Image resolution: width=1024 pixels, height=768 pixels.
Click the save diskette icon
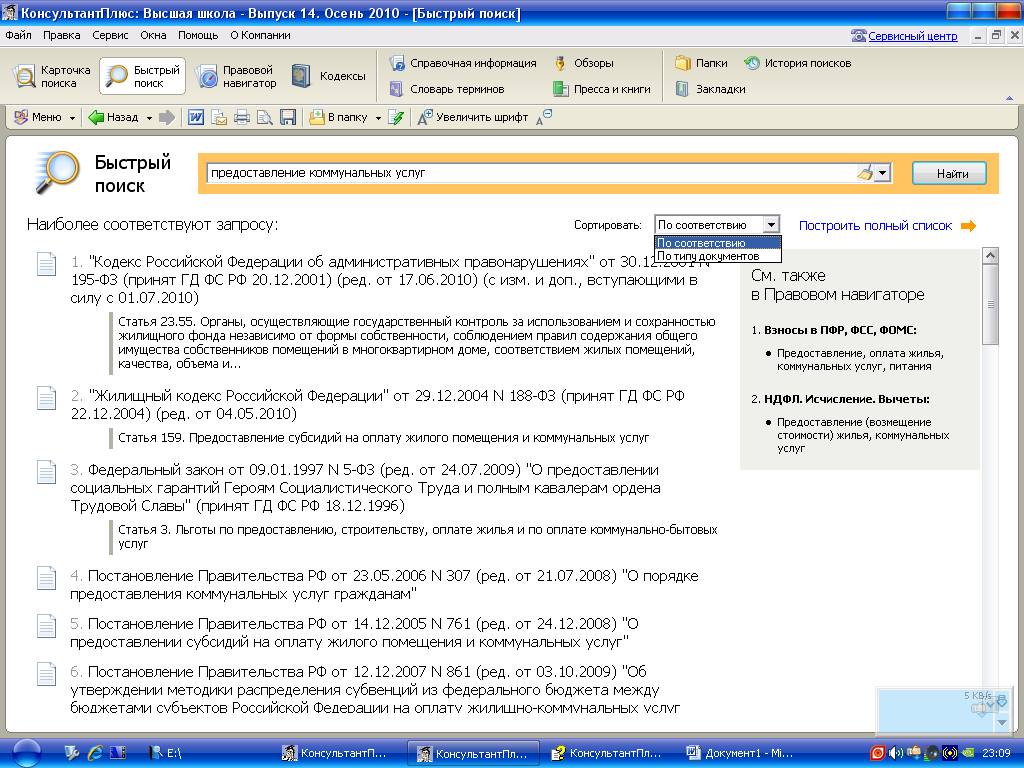288,118
